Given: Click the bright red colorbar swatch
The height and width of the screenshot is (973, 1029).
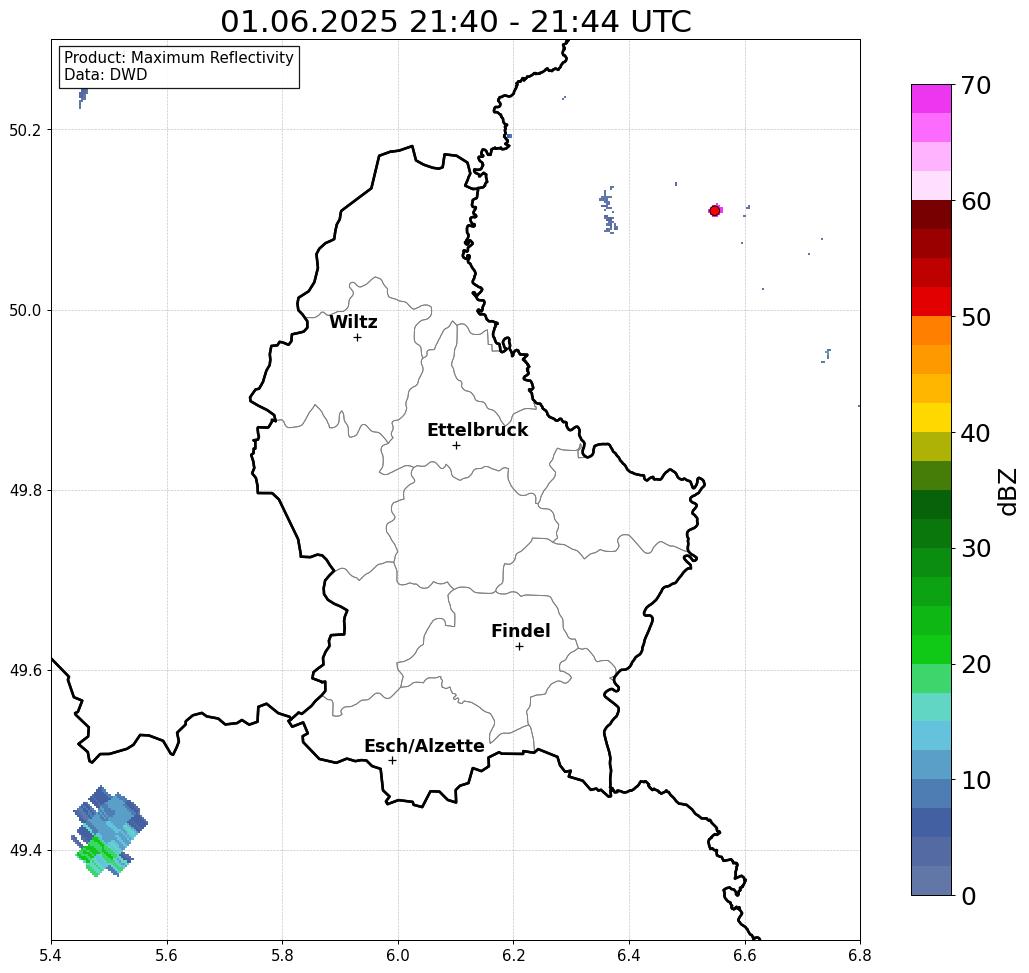Looking at the screenshot, I should [x=931, y=302].
